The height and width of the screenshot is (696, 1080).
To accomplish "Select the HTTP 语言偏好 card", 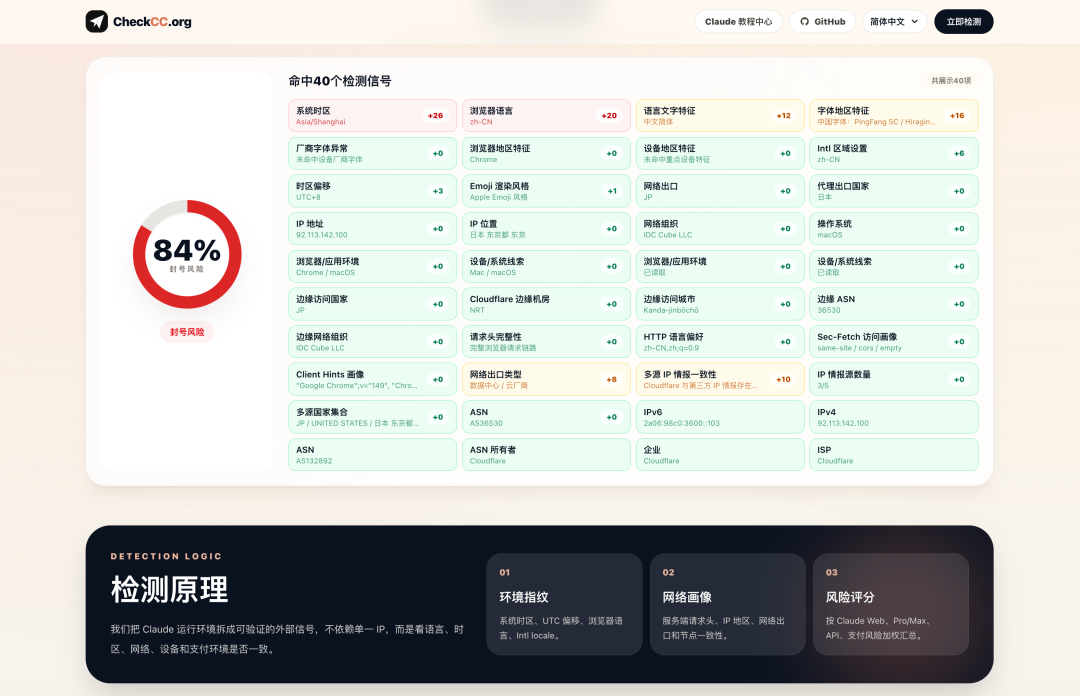I will [x=720, y=342].
